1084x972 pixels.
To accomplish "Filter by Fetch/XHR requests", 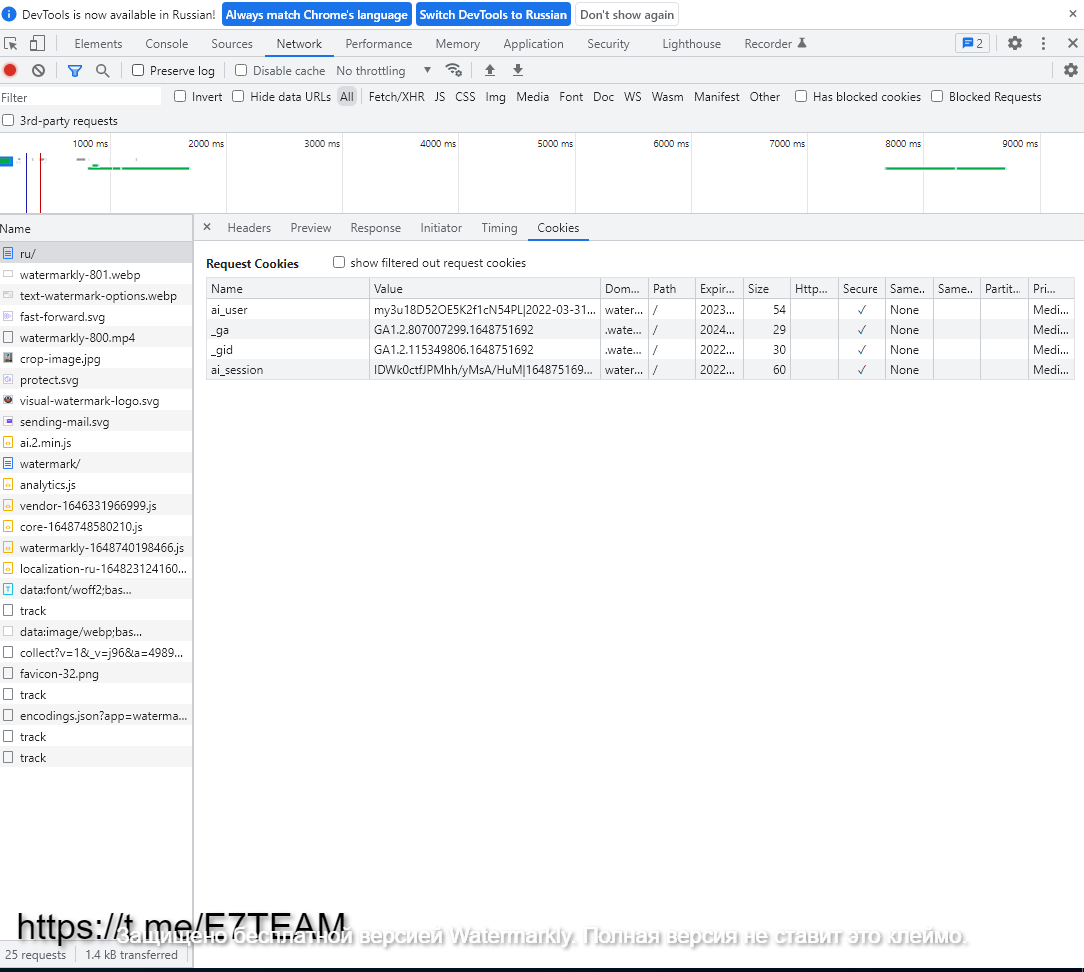I will [397, 97].
